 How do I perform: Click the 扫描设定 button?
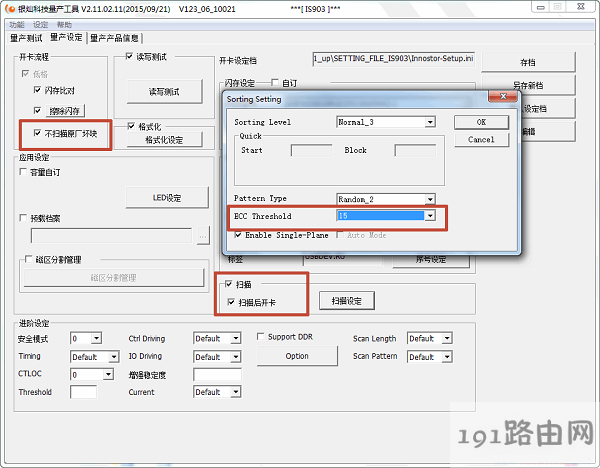tap(346, 301)
